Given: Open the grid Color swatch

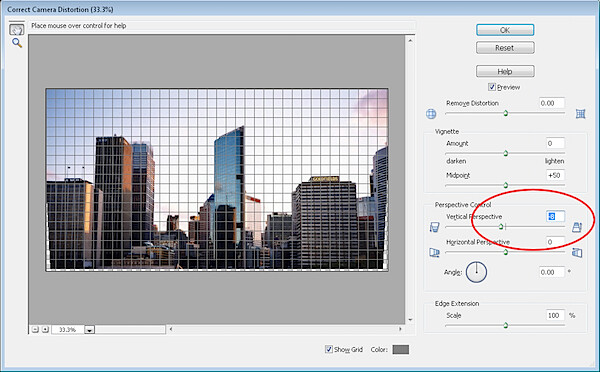Looking at the screenshot, I should 401,349.
